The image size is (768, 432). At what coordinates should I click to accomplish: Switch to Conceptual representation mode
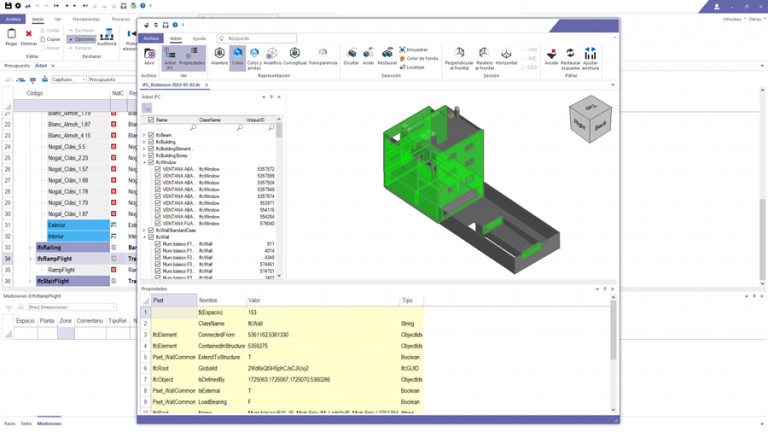(x=294, y=56)
